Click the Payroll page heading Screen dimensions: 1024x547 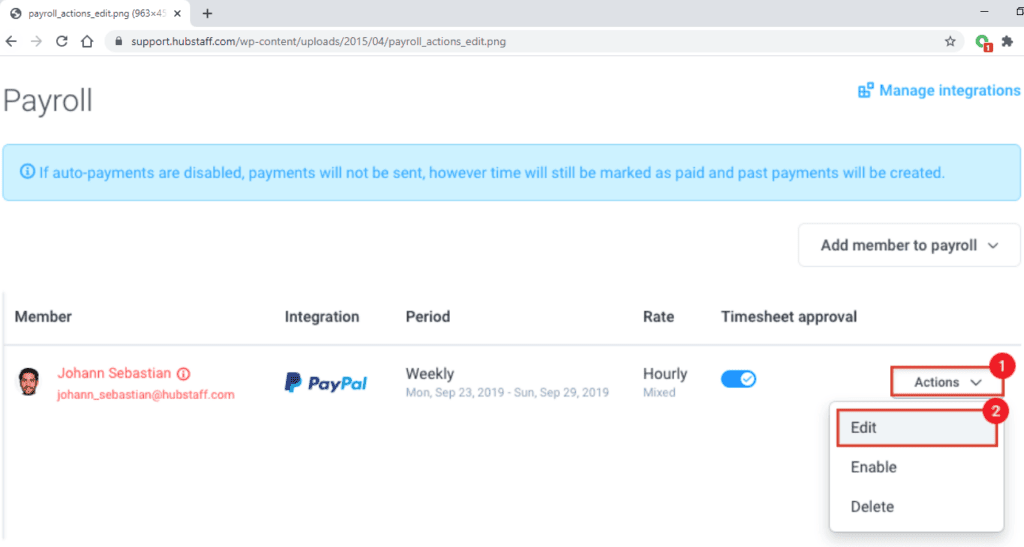click(48, 101)
